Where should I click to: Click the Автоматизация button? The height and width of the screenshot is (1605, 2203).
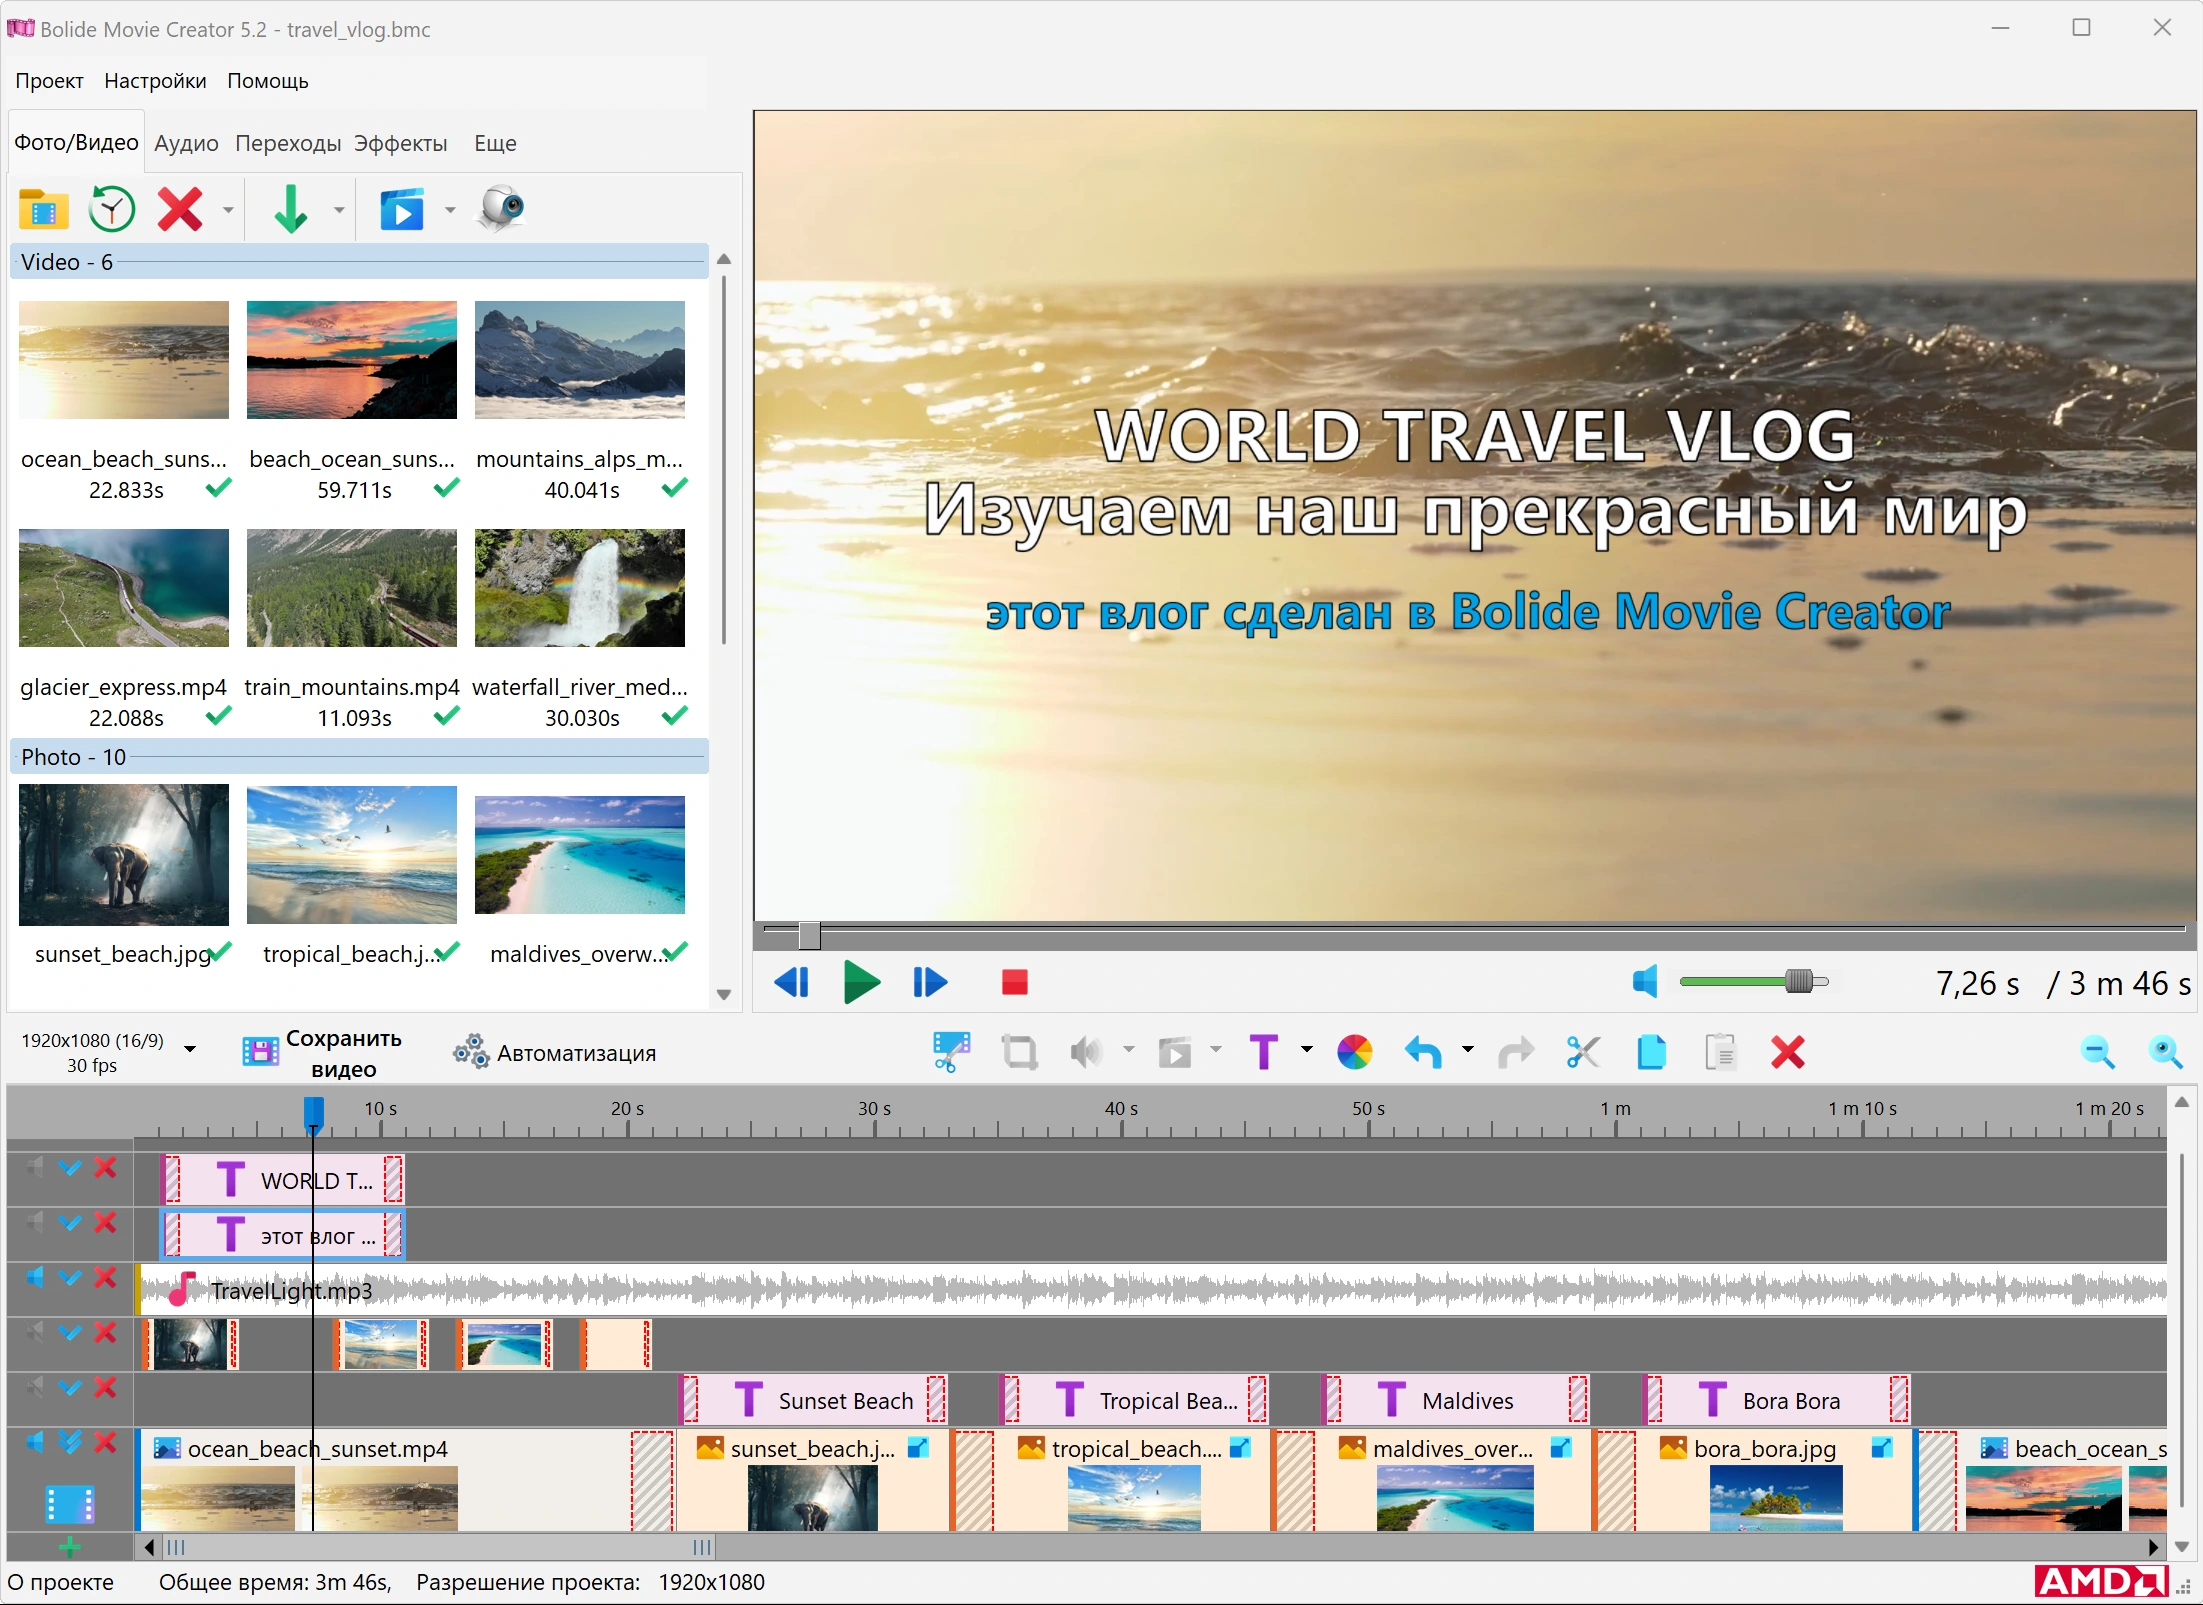(555, 1053)
